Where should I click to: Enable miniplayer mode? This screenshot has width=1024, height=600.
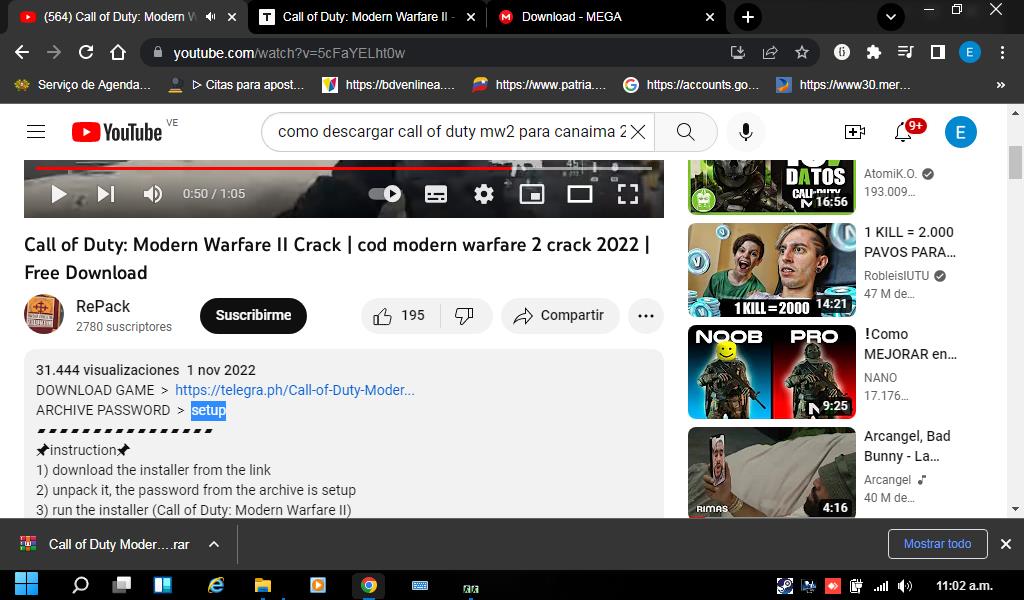click(x=532, y=194)
